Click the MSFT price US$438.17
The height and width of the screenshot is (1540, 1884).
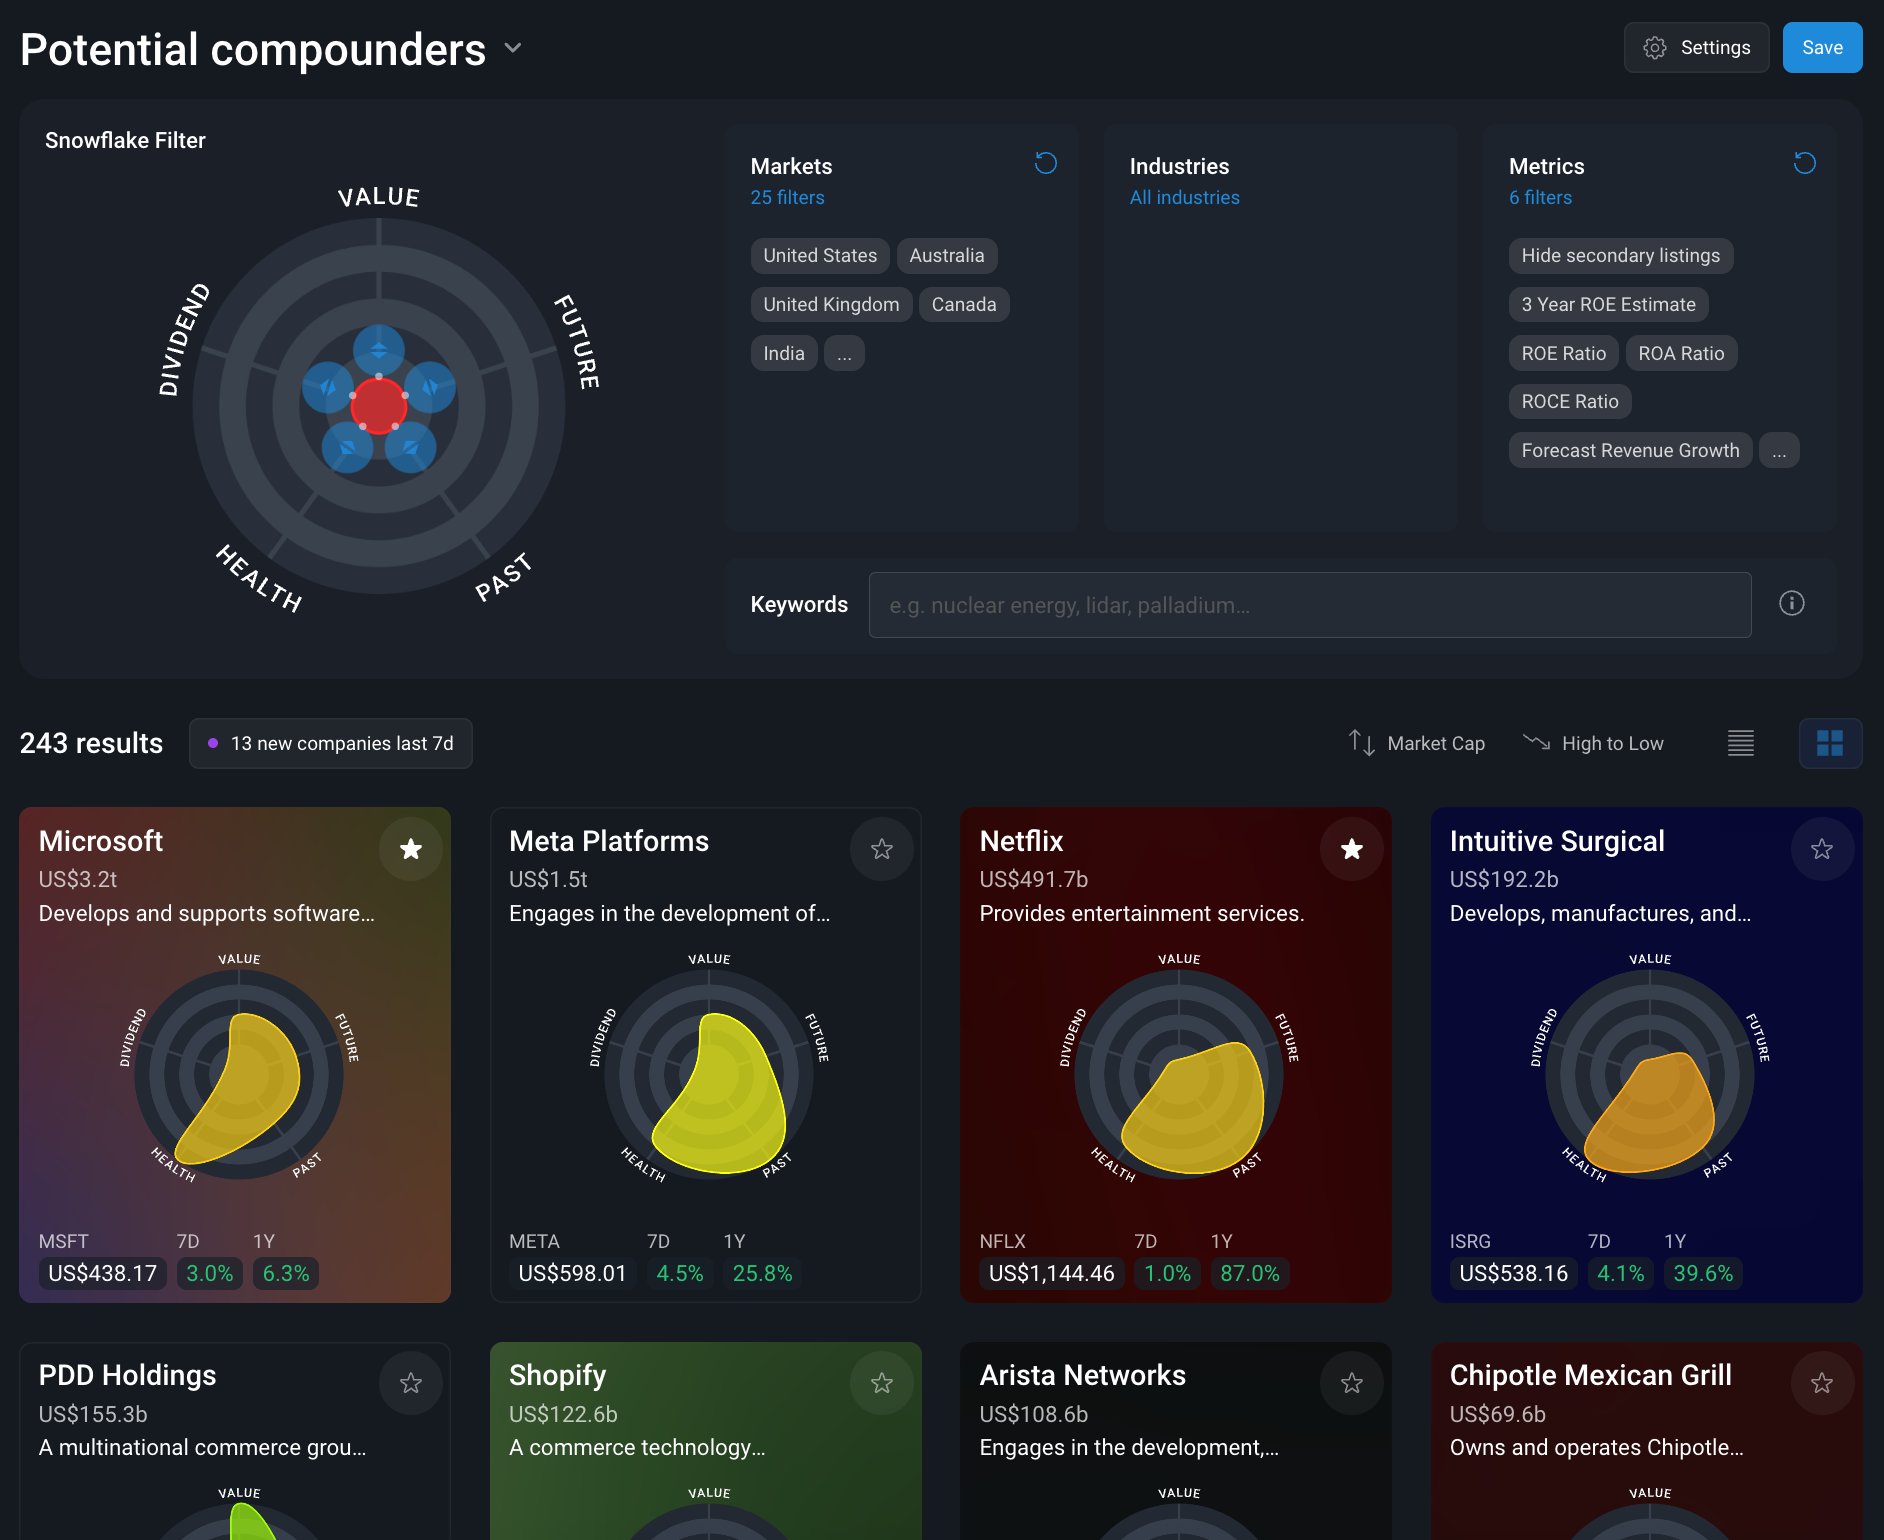[x=103, y=1274]
